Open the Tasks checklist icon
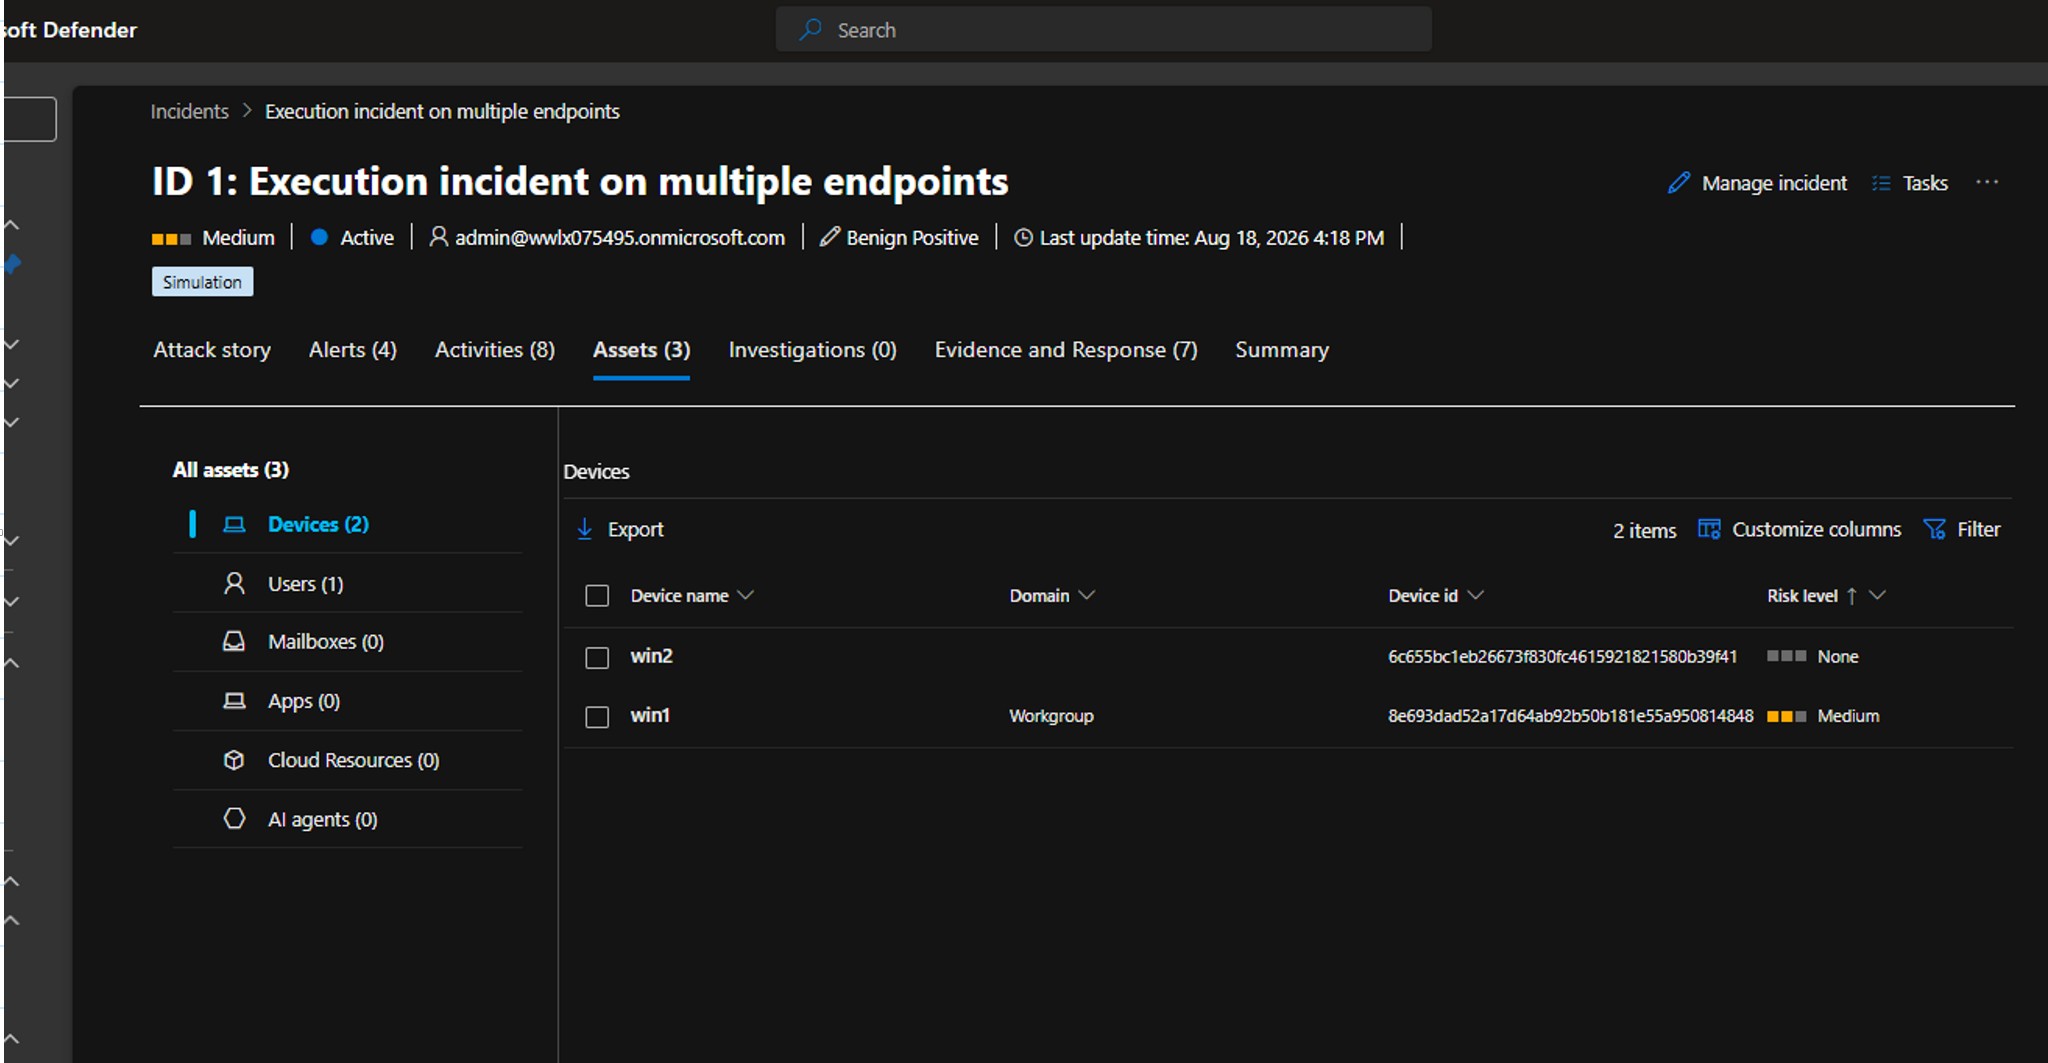This screenshot has width=2048, height=1063. coord(1881,183)
